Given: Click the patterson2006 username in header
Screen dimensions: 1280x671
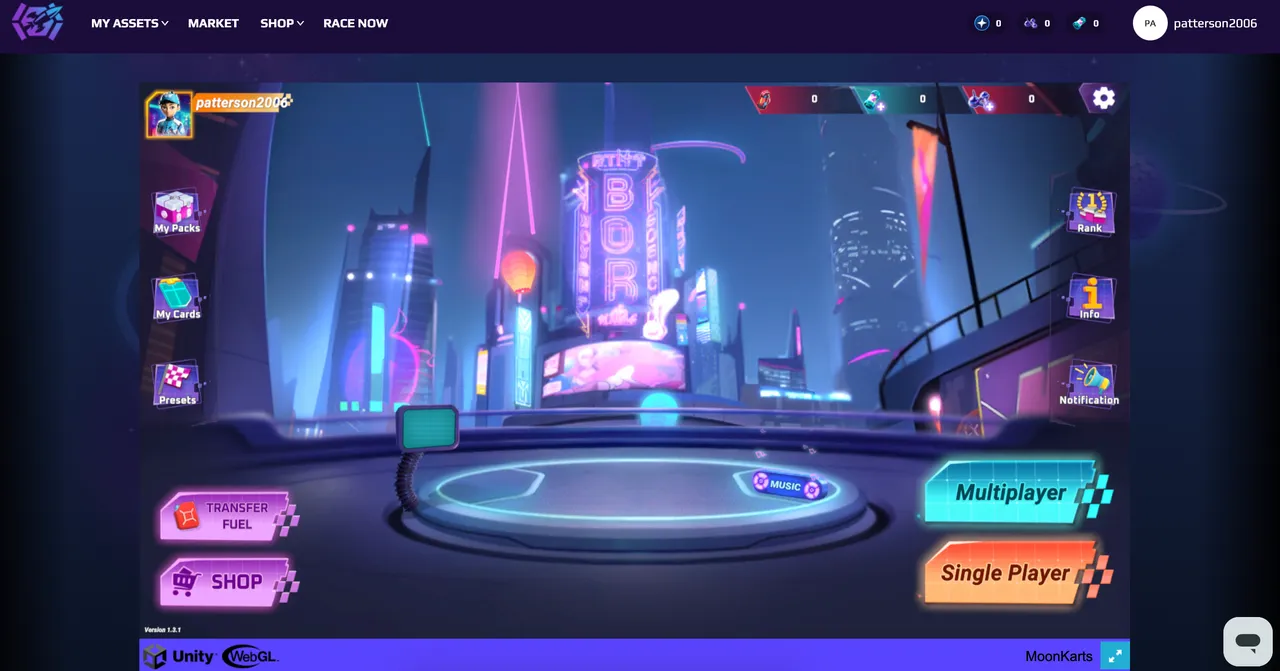Looking at the screenshot, I should click(1215, 23).
